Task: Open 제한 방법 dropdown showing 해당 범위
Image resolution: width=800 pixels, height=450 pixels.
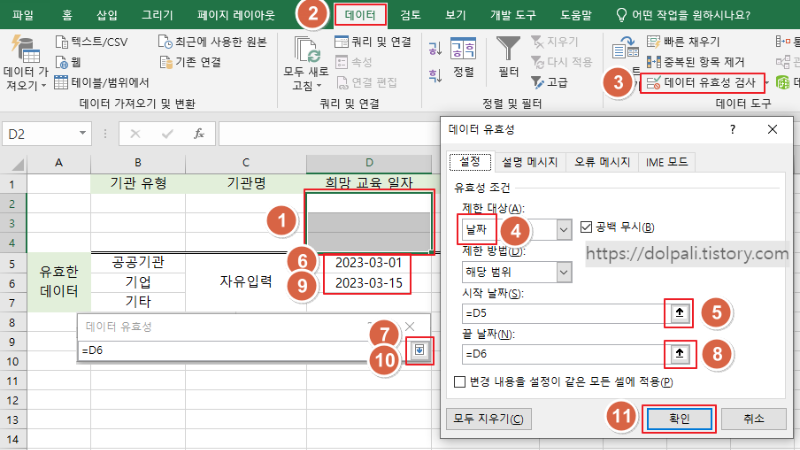Action: [x=563, y=272]
